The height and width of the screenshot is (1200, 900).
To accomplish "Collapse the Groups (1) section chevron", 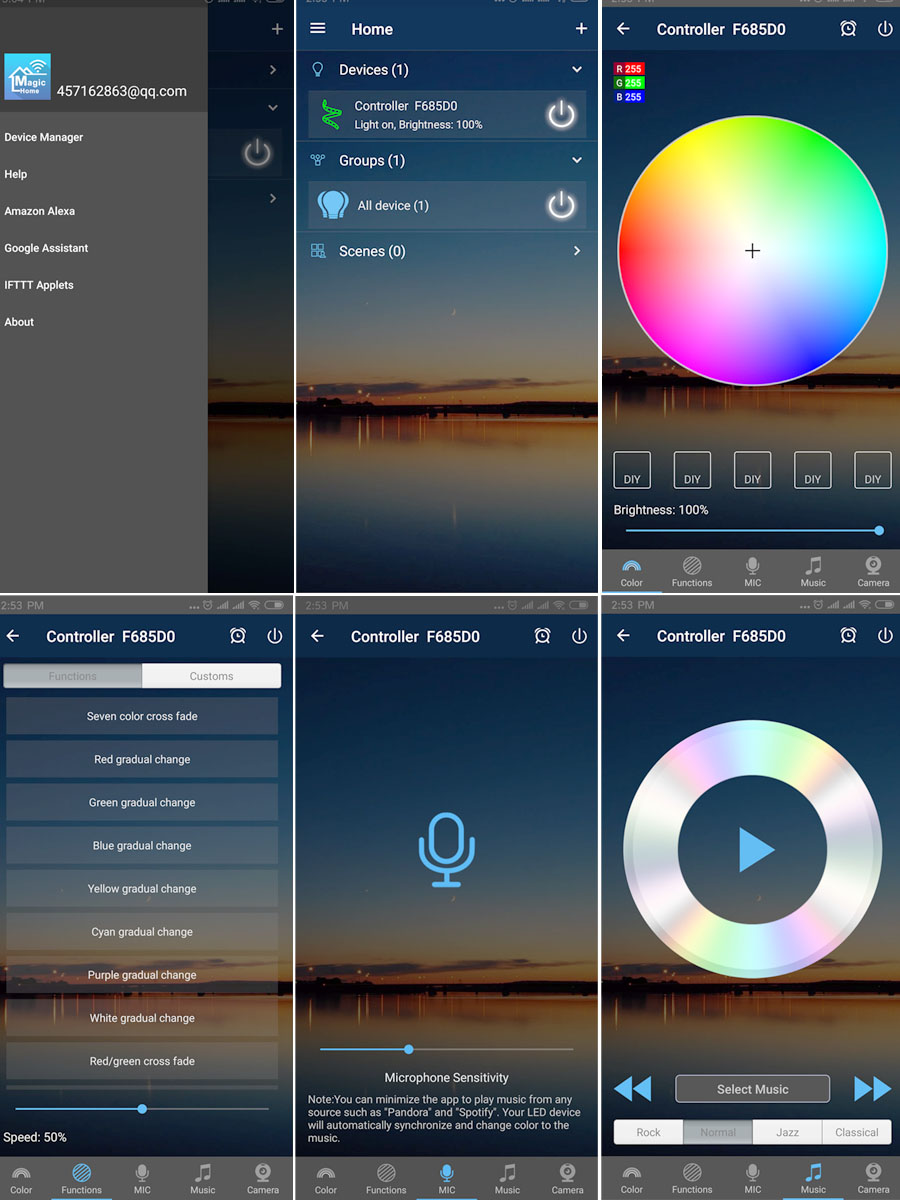I will point(577,160).
